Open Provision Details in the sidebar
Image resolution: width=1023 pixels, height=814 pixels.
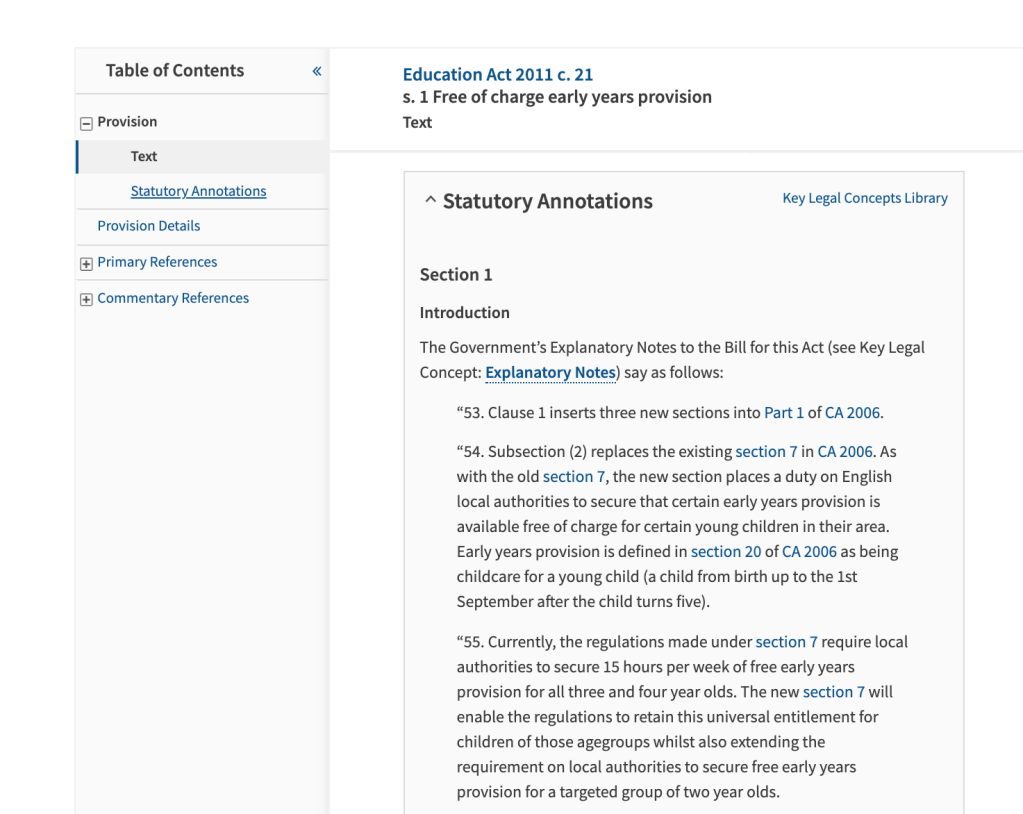point(148,226)
